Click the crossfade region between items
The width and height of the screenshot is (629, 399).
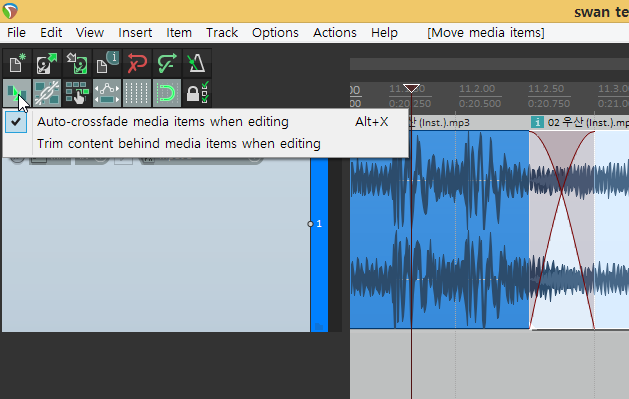pos(562,229)
